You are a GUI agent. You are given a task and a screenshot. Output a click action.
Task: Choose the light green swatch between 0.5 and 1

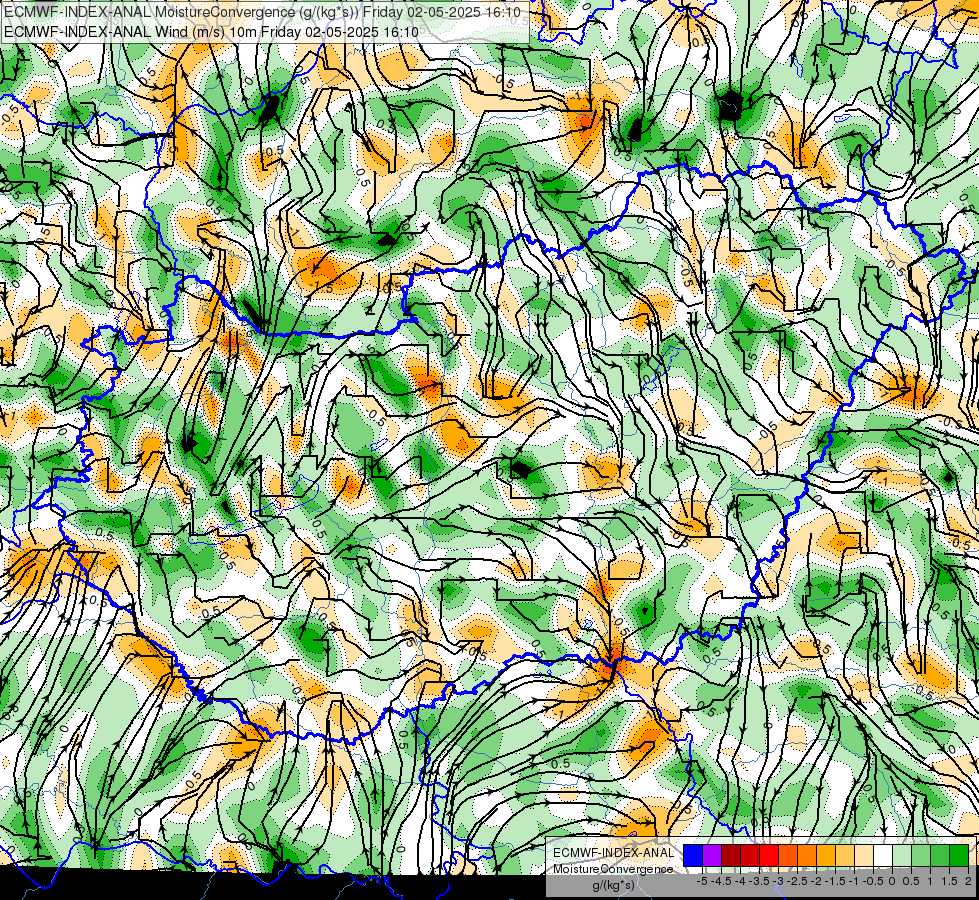pos(921,856)
